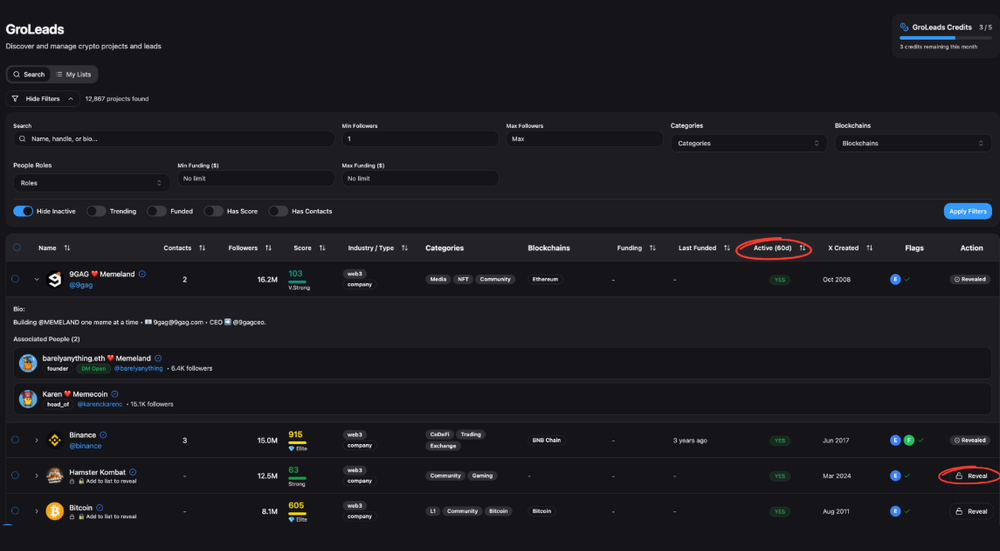Click green F flag in Binance row
Screen dimensions: 1000x551
909,440
